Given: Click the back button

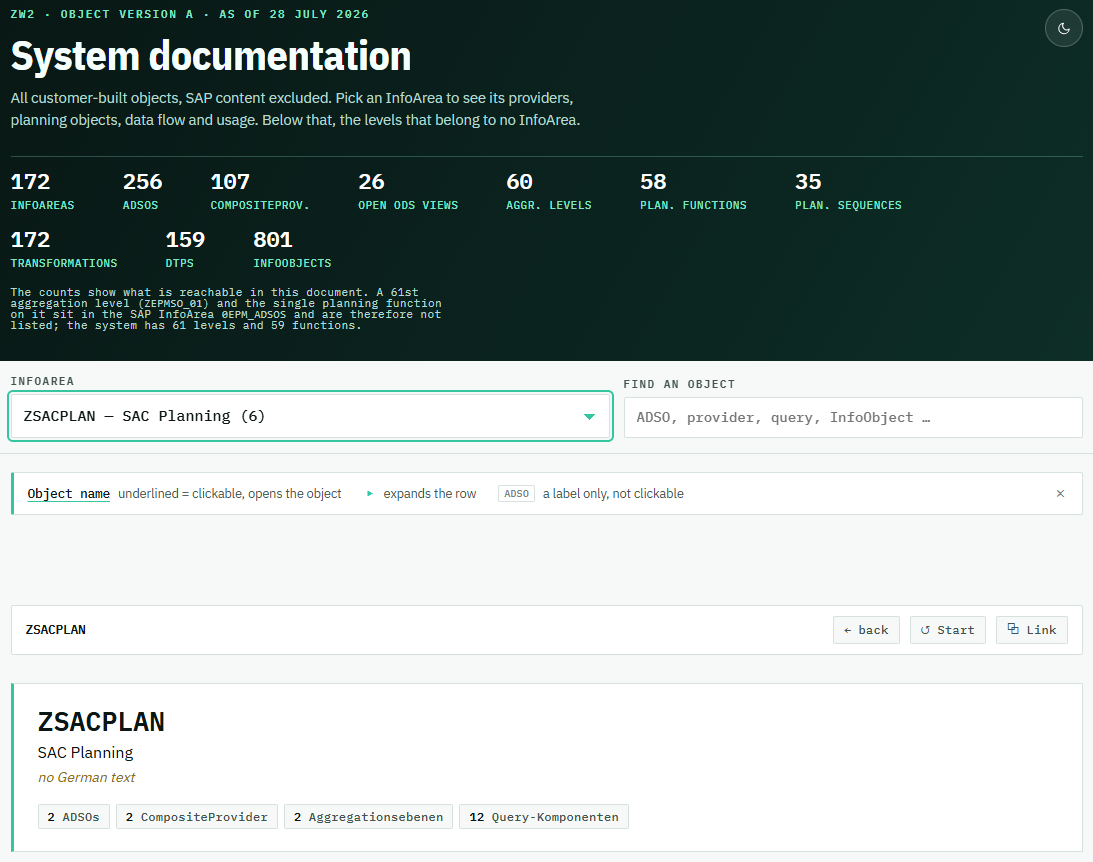Looking at the screenshot, I should pos(866,630).
